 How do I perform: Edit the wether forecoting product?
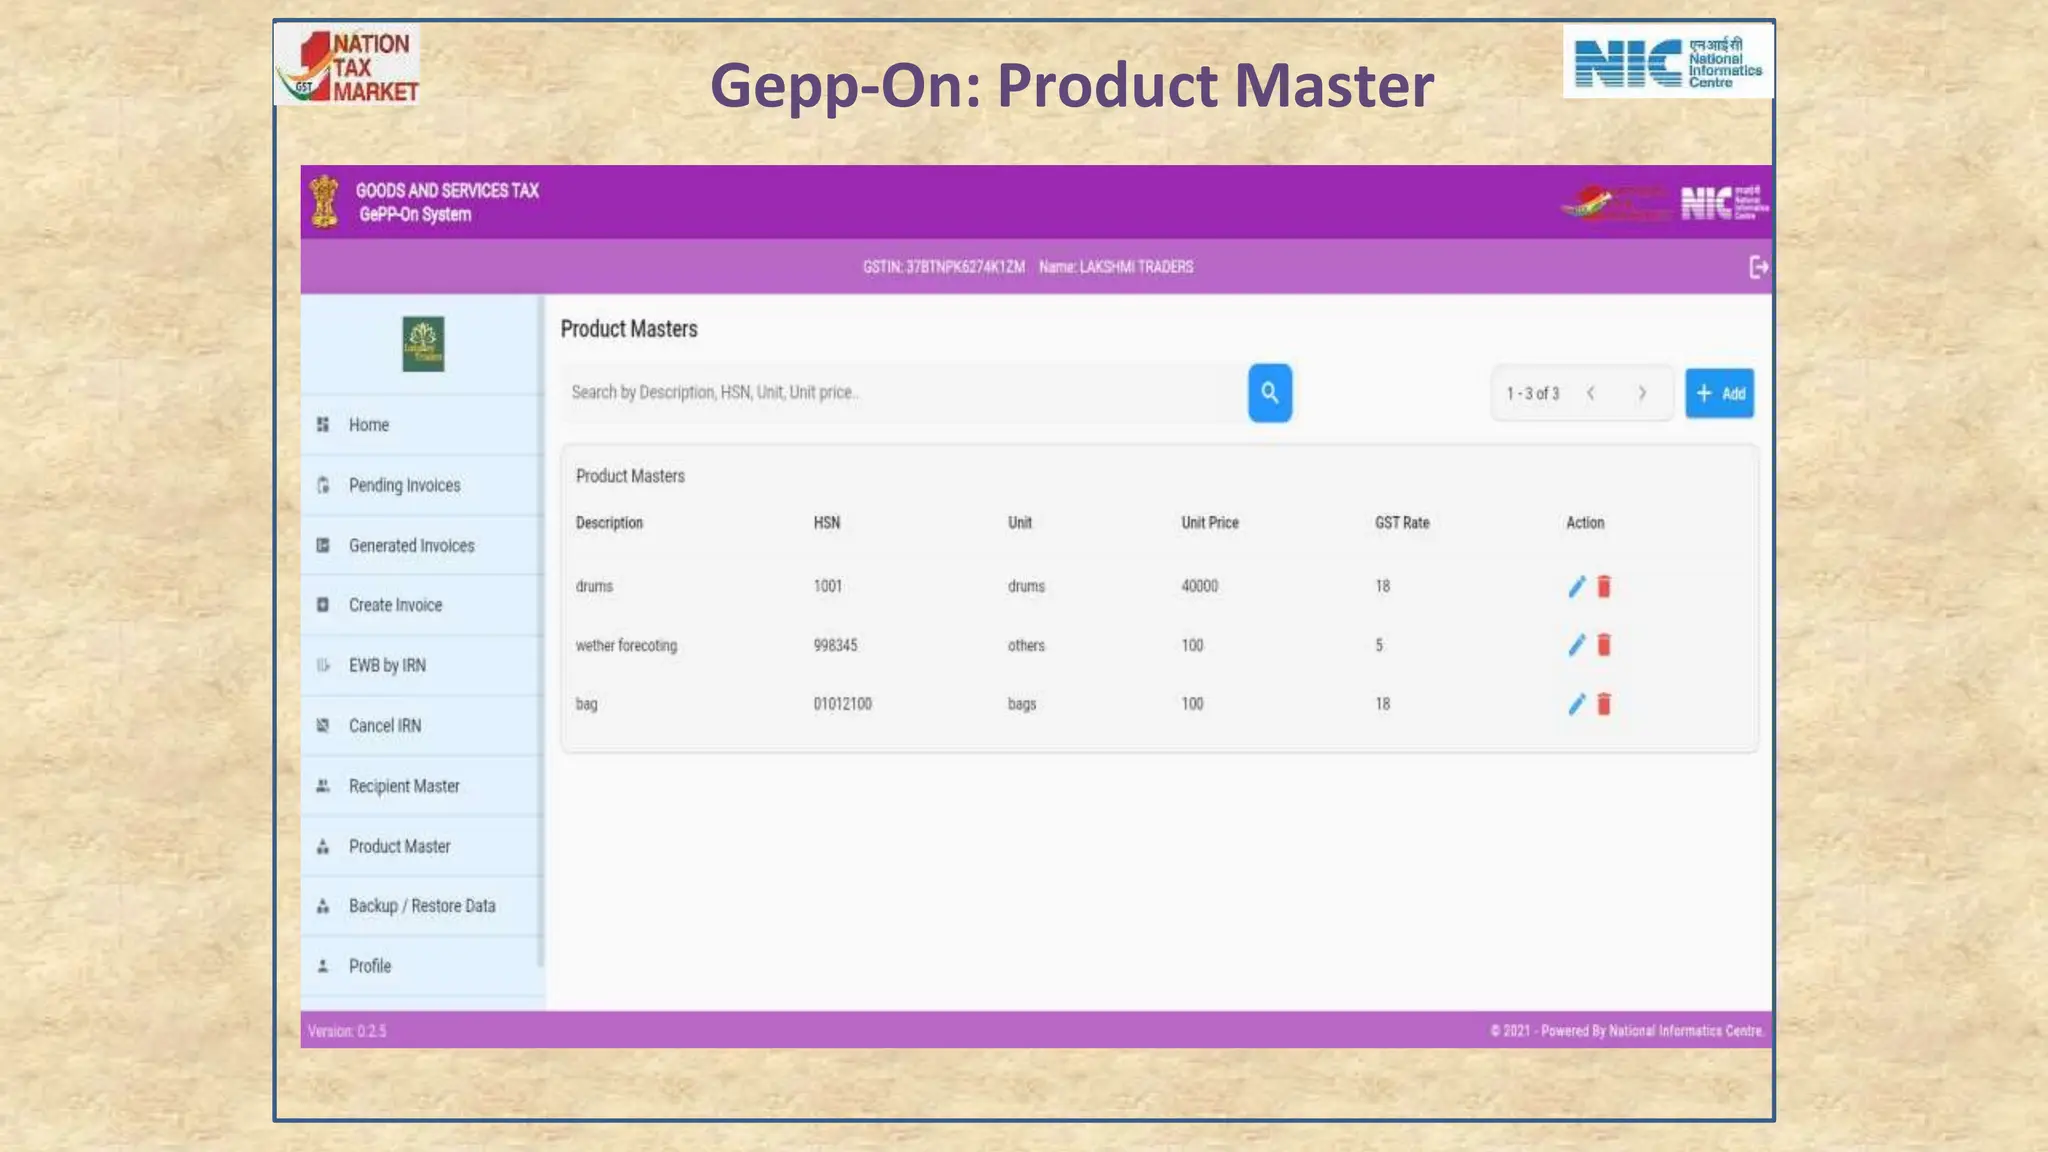click(1577, 645)
